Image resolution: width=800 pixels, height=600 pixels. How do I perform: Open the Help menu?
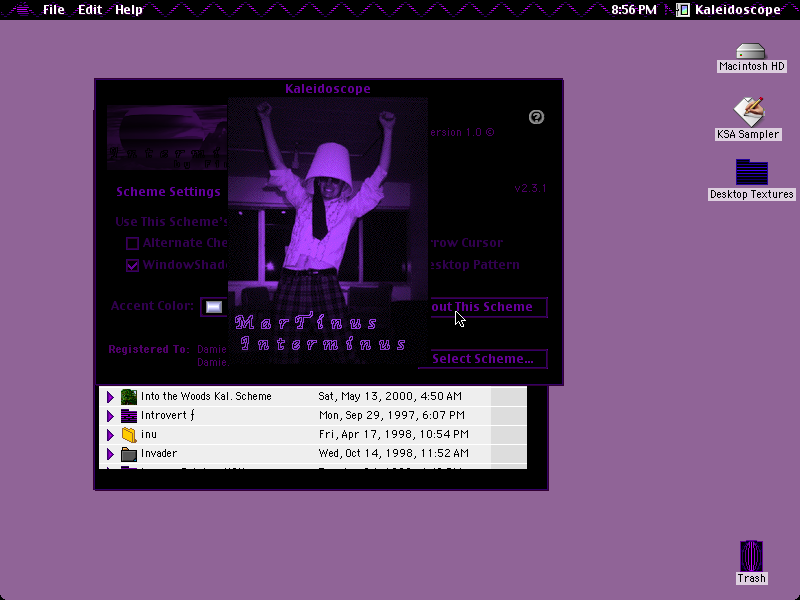point(129,9)
